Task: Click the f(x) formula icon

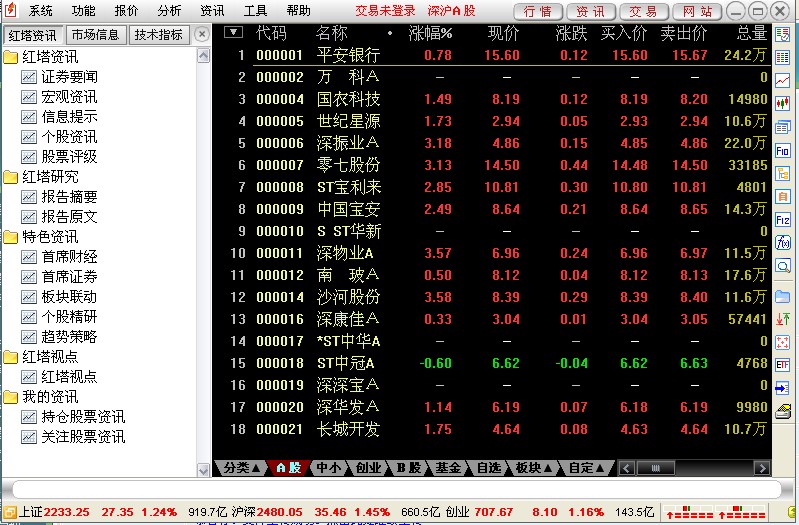Action: 783,242
